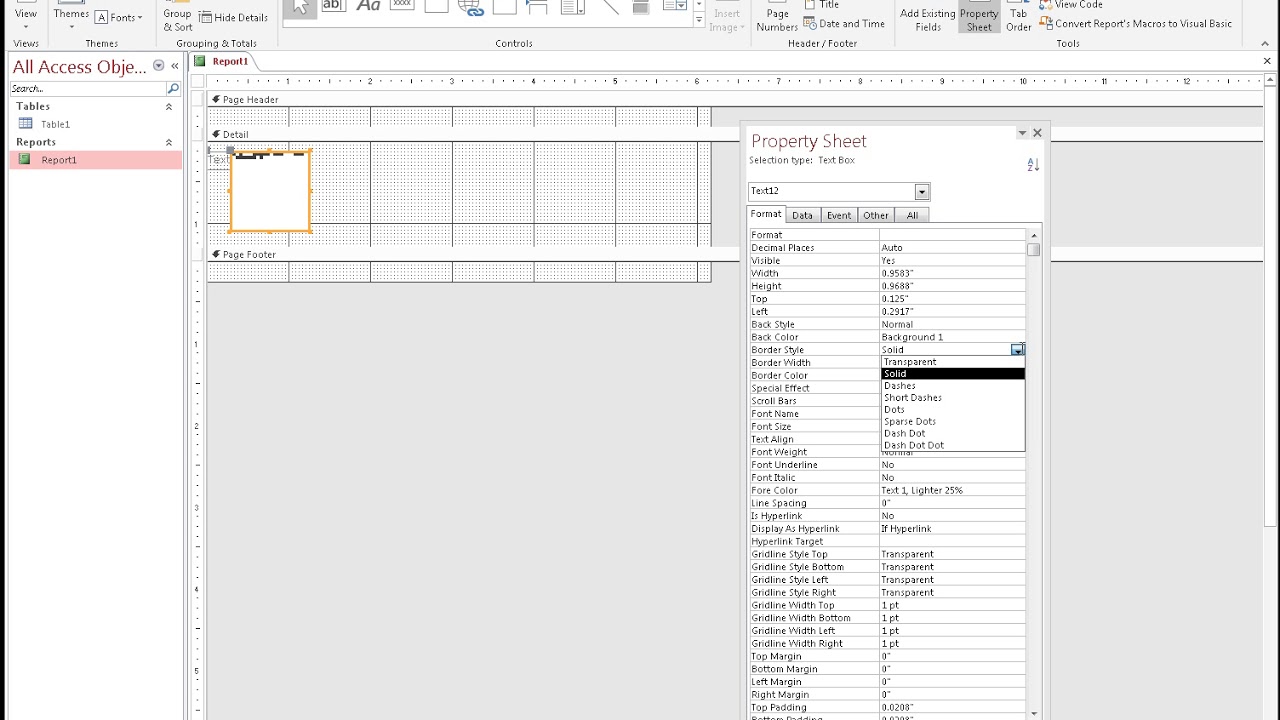
Task: Choose Dash Dot border style
Action: (953, 434)
